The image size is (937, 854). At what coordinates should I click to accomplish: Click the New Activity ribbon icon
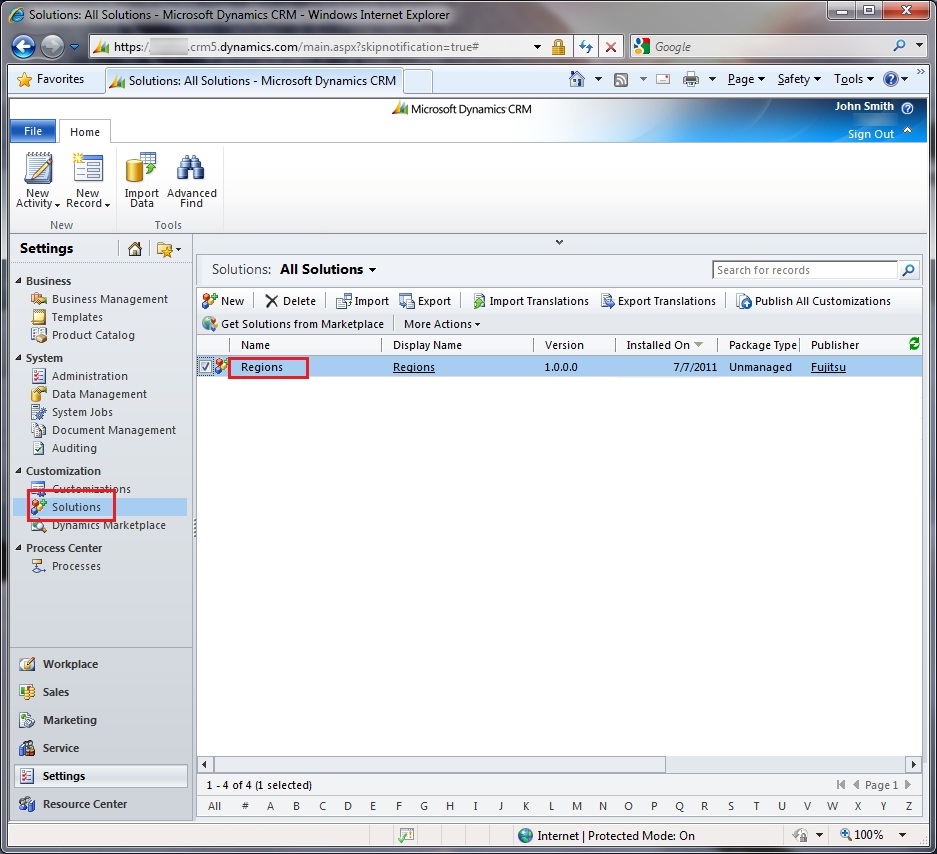pyautogui.click(x=38, y=168)
